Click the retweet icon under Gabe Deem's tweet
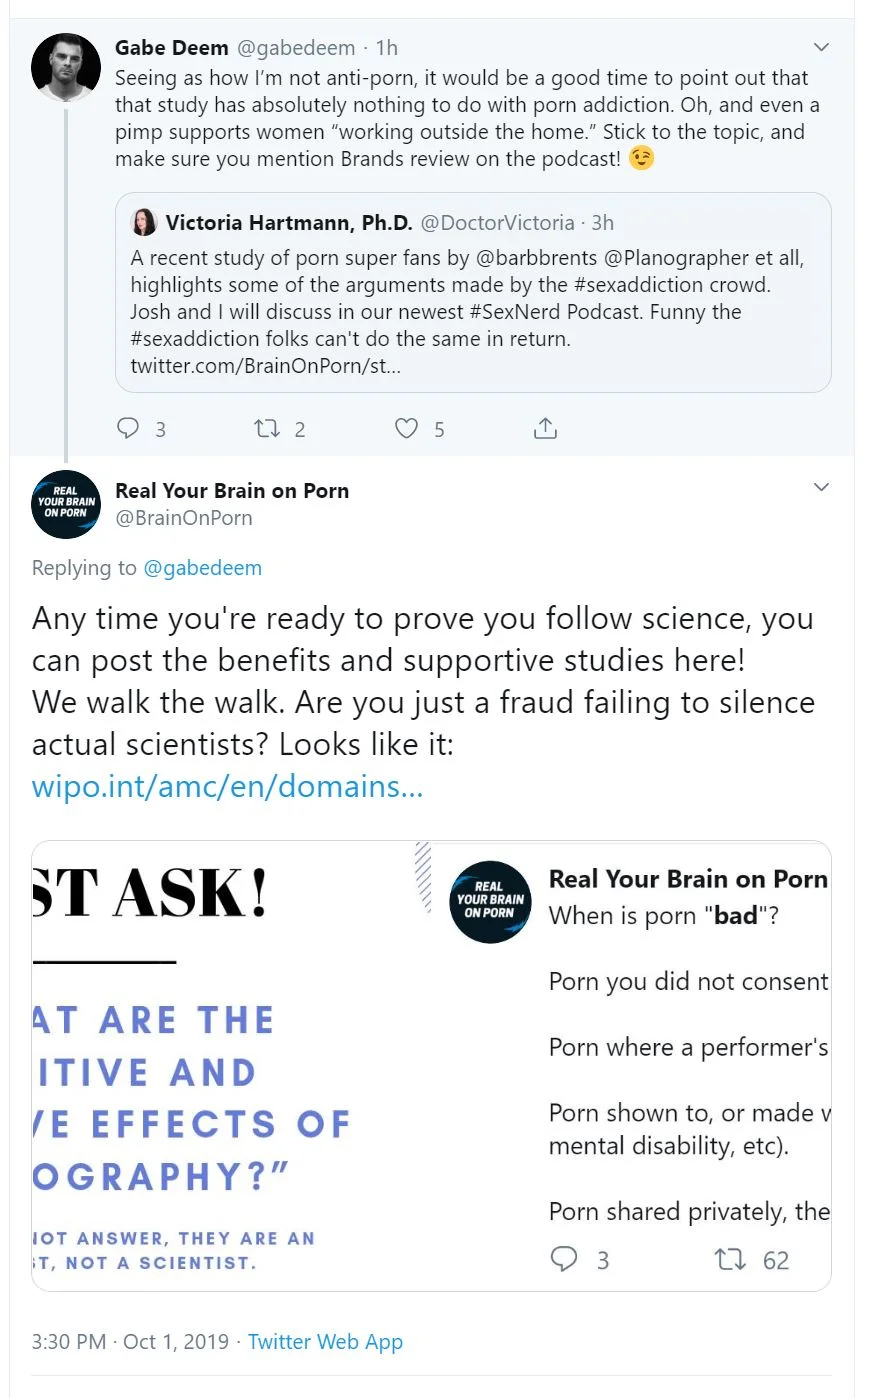The height and width of the screenshot is (1398, 871). pyautogui.click(x=267, y=429)
